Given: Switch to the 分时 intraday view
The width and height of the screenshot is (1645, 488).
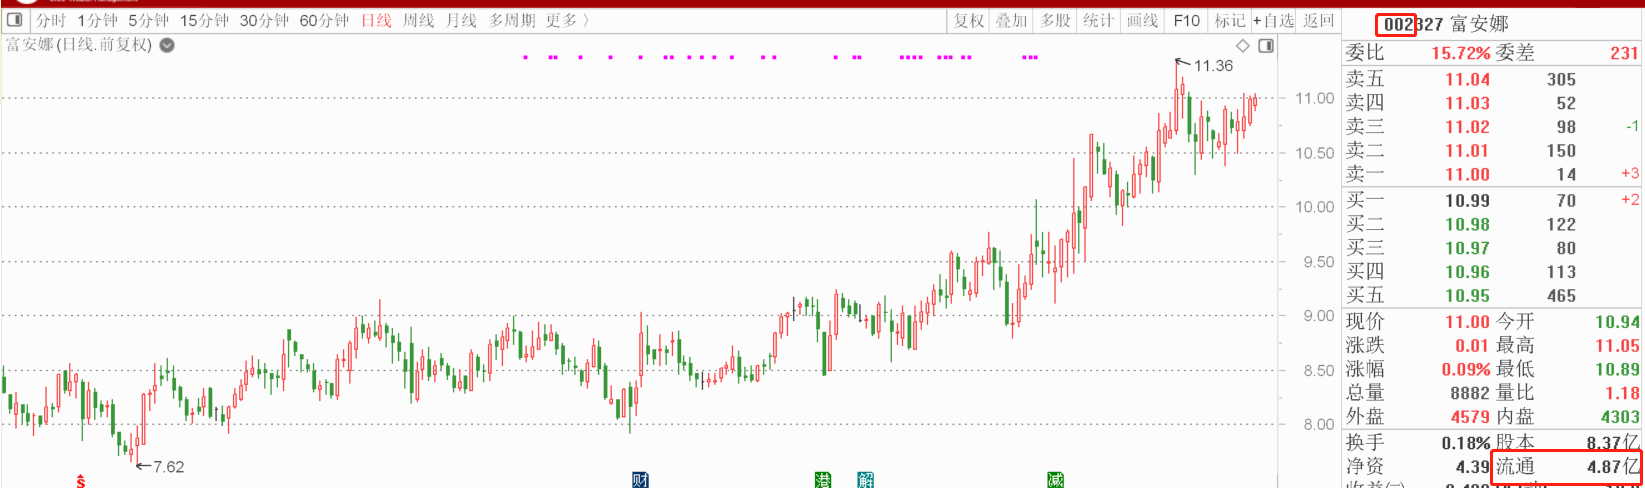Looking at the screenshot, I should [x=51, y=20].
